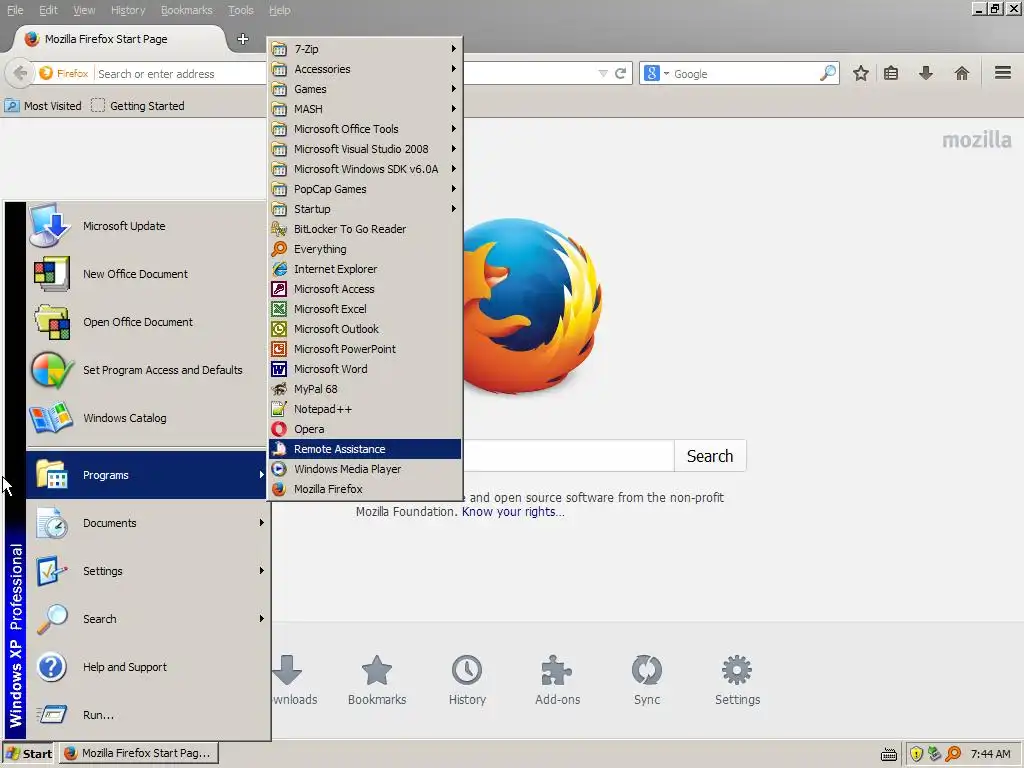1024x768 pixels.
Task: Launch Microsoft PowerPoint
Action: pos(364,349)
